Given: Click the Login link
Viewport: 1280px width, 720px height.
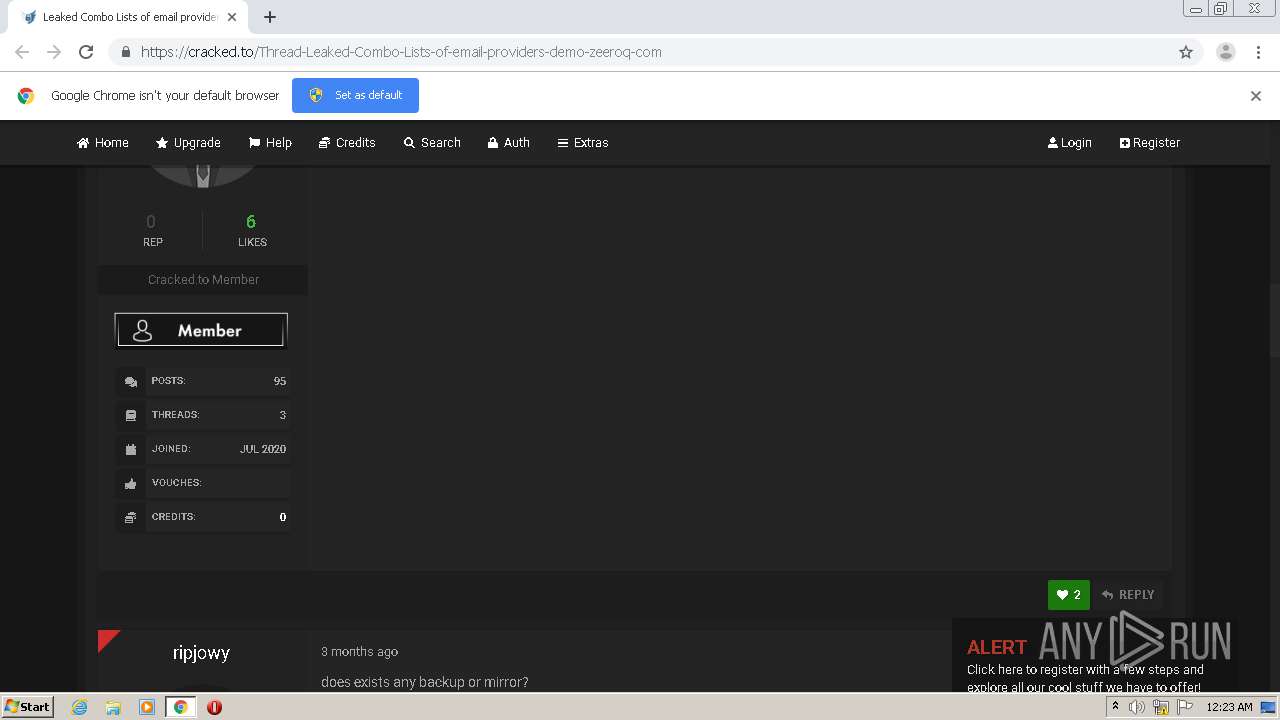Looking at the screenshot, I should click(1069, 143).
